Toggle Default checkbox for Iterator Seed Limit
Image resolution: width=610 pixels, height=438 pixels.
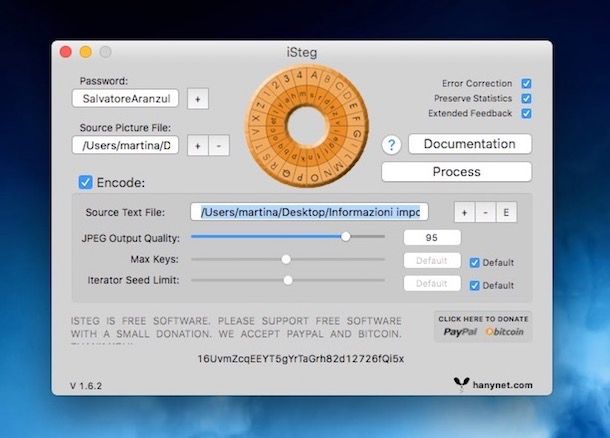pyautogui.click(x=474, y=285)
